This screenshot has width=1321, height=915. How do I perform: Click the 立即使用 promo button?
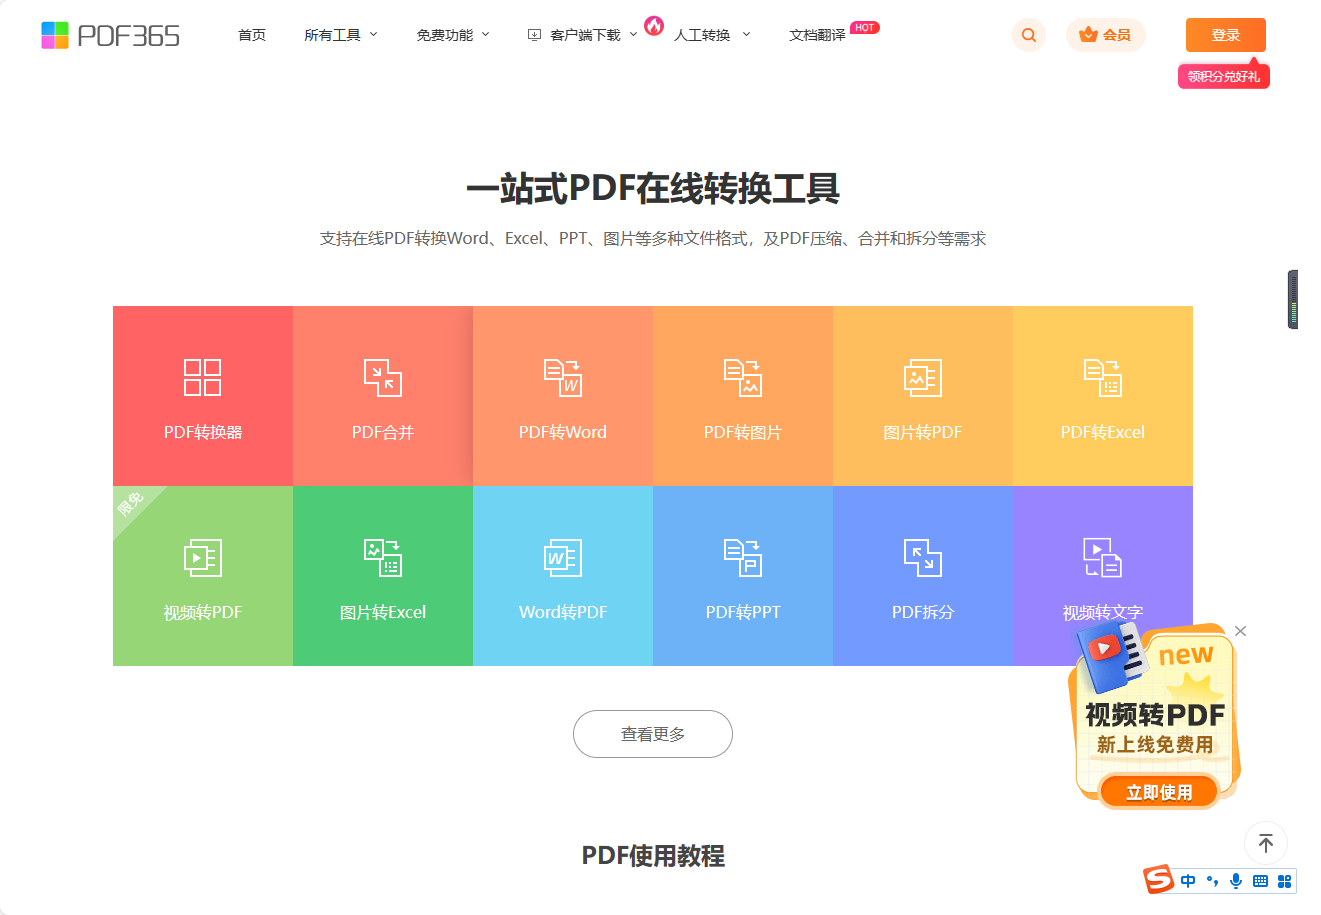tap(1159, 792)
